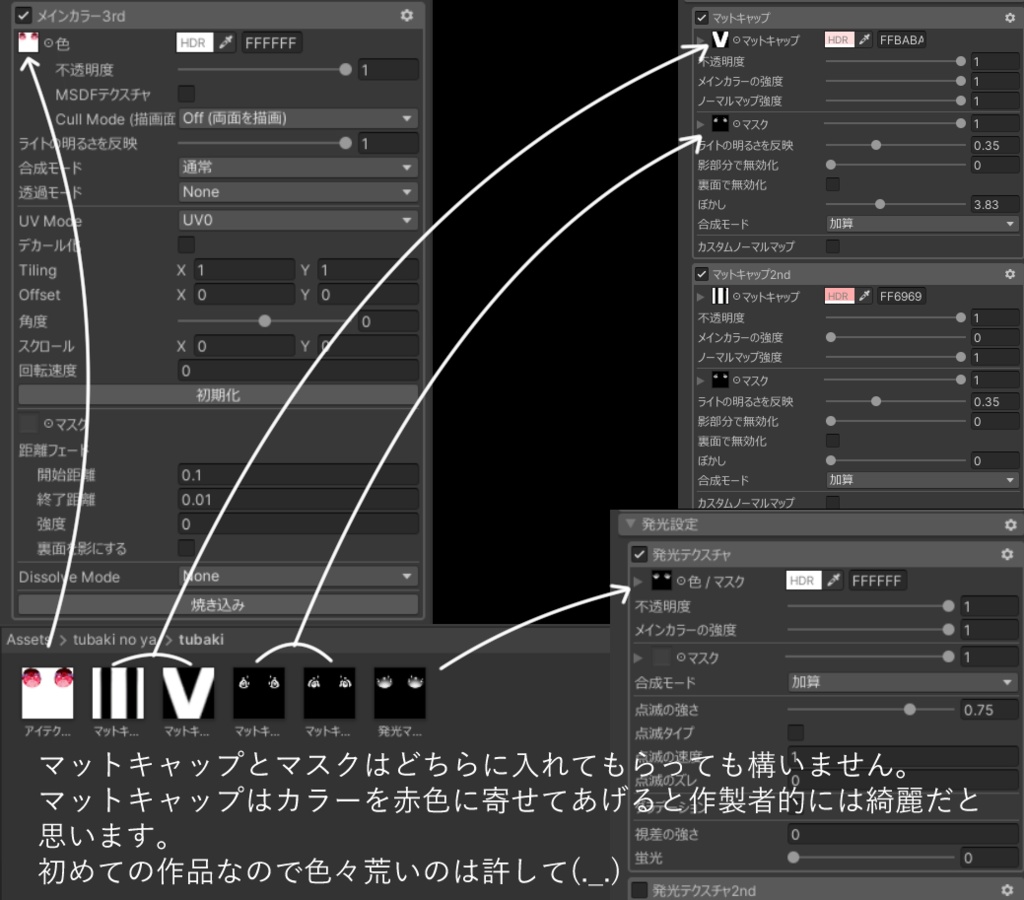Click the eyedropper beside the FFBABA matcap color
Screen dimensions: 1024x900
coord(864,40)
